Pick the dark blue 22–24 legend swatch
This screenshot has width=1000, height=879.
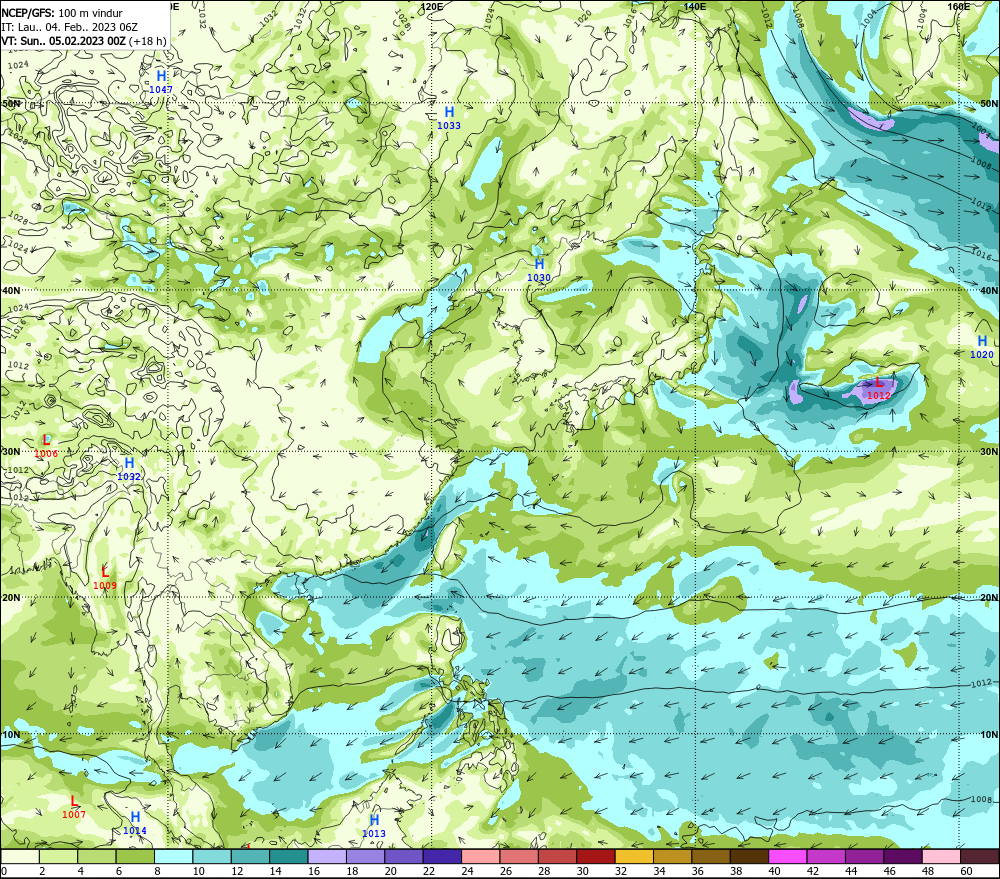pos(443,856)
